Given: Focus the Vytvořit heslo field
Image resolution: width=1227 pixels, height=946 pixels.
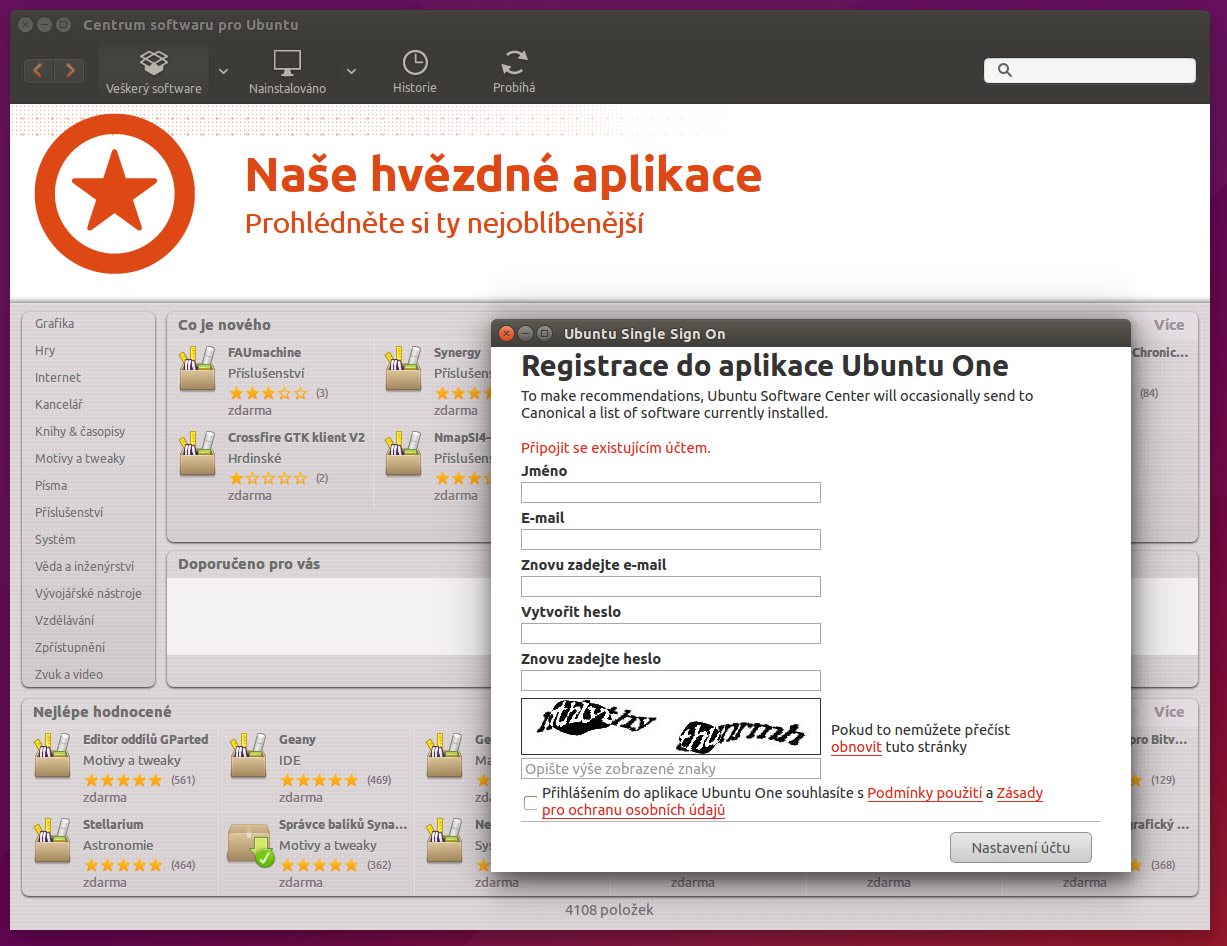Looking at the screenshot, I should tap(671, 633).
